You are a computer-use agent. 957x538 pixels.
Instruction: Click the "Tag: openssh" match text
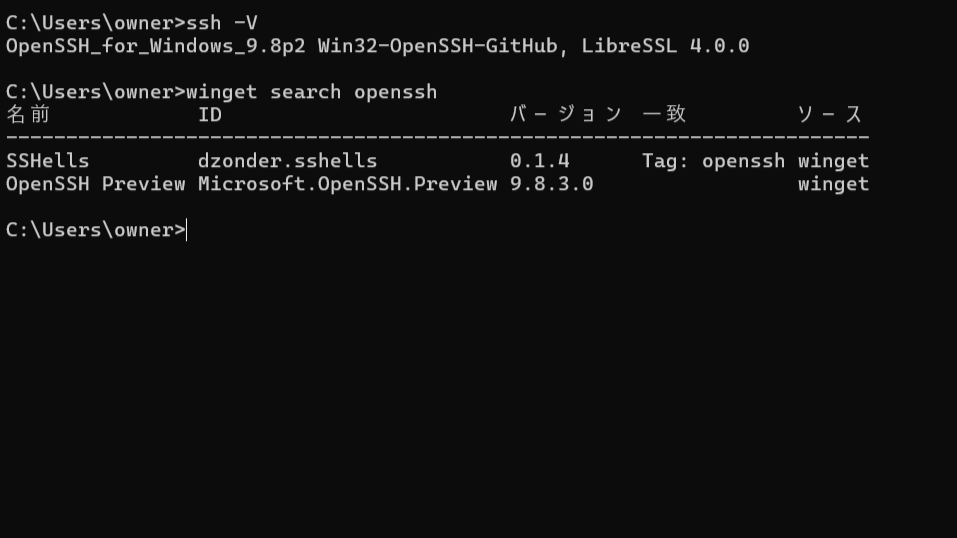click(x=713, y=161)
